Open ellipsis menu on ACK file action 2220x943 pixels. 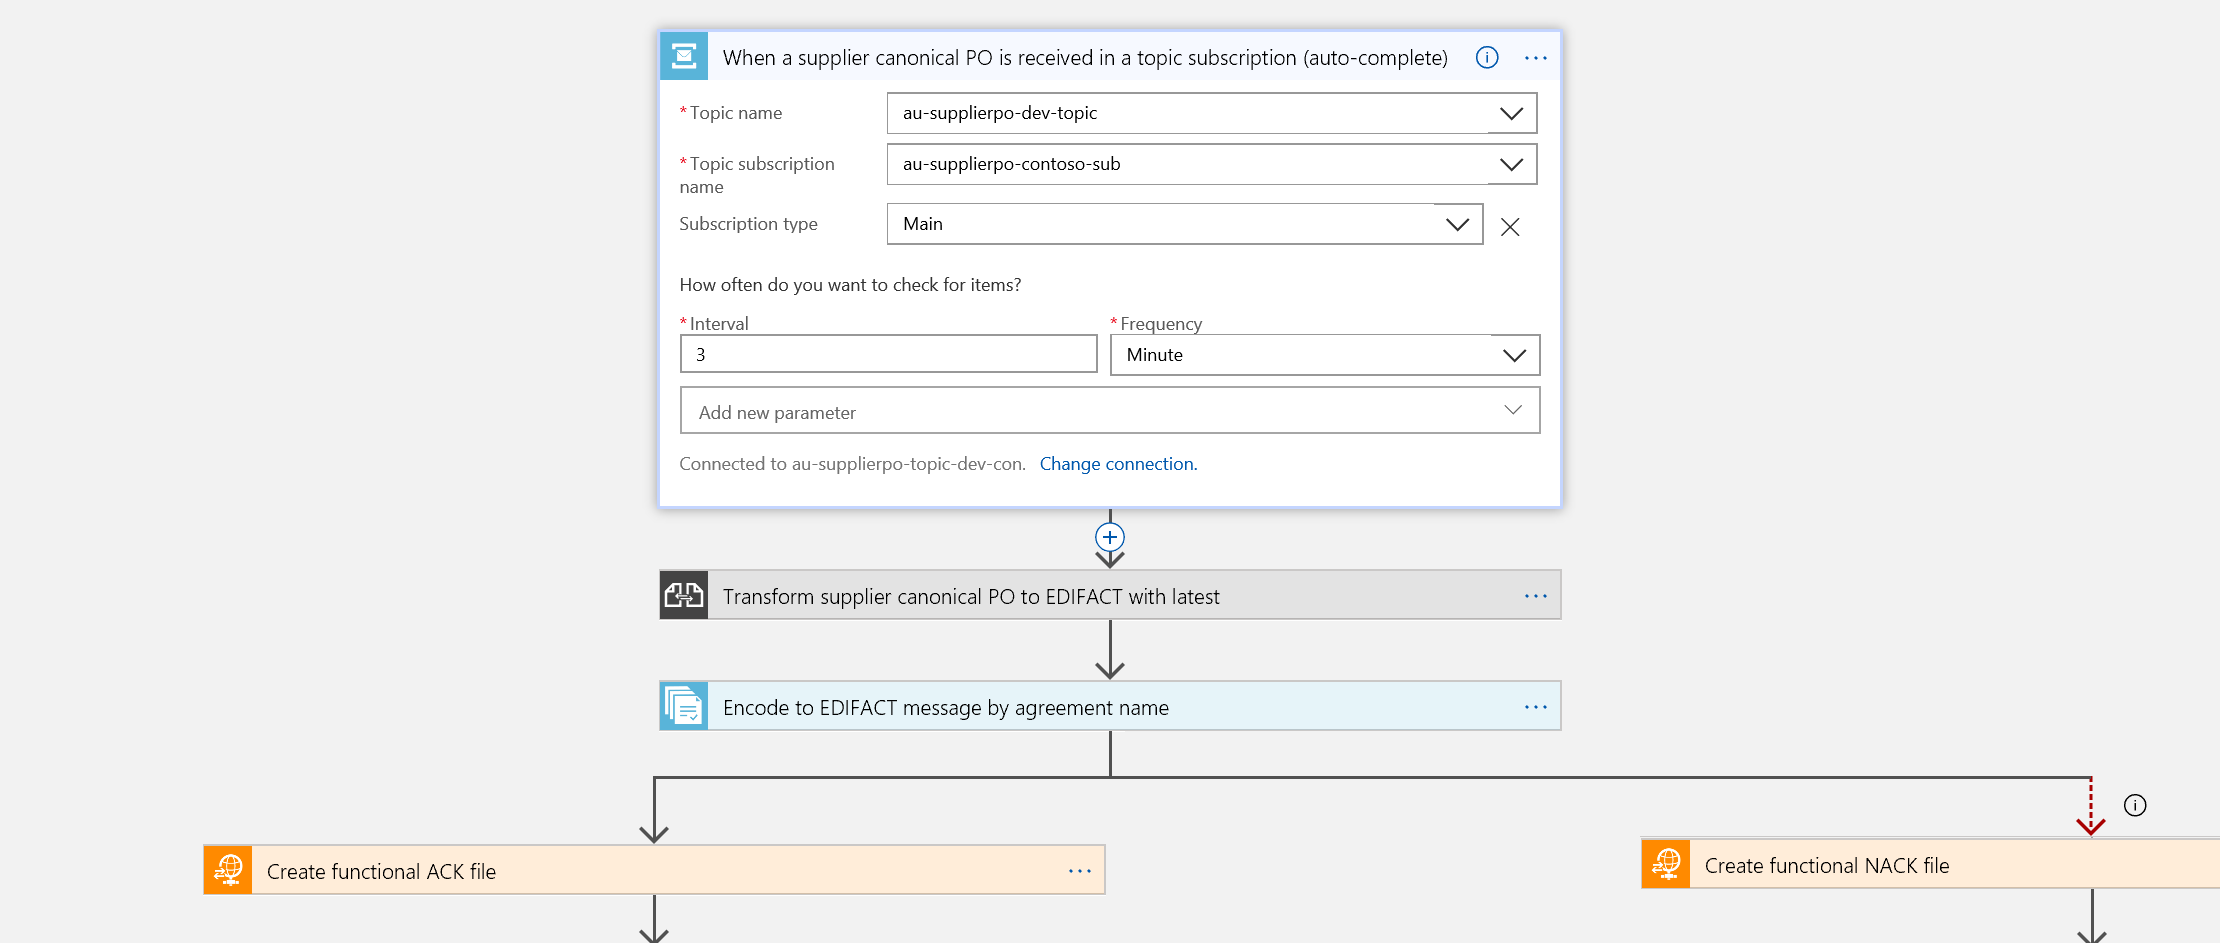point(1080,871)
